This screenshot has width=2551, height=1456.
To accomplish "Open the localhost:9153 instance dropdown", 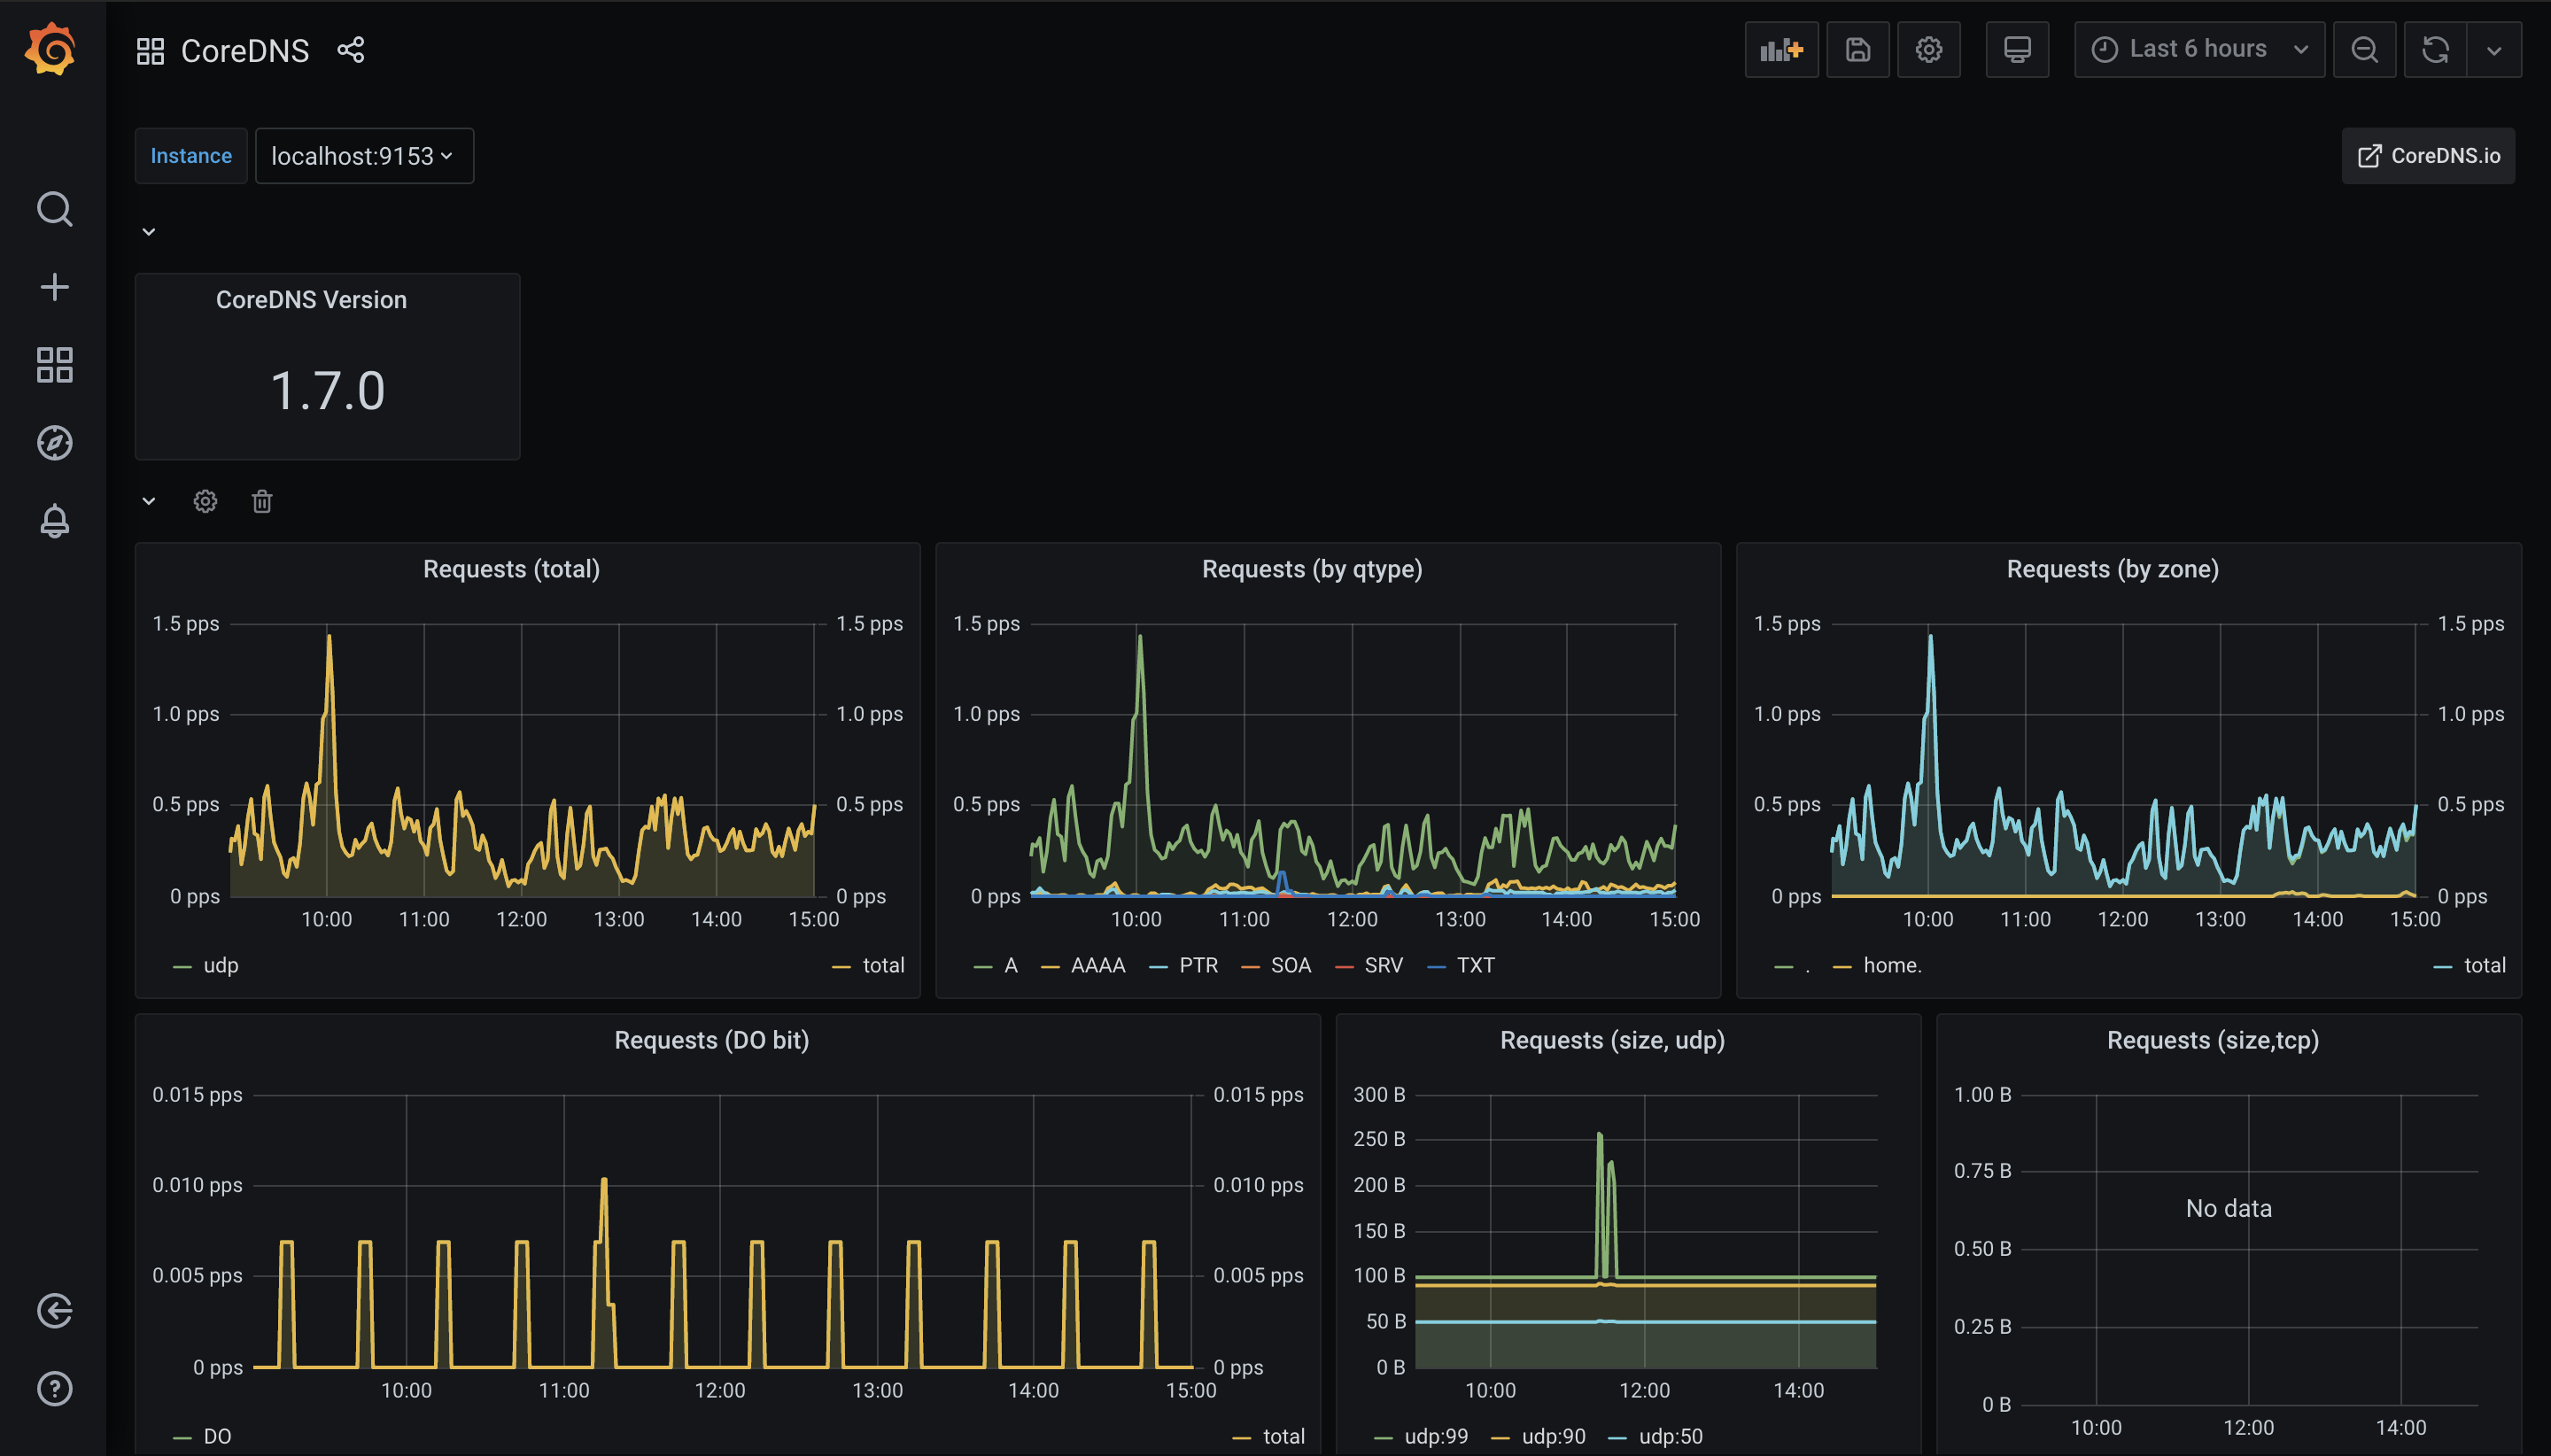I will tap(364, 156).
